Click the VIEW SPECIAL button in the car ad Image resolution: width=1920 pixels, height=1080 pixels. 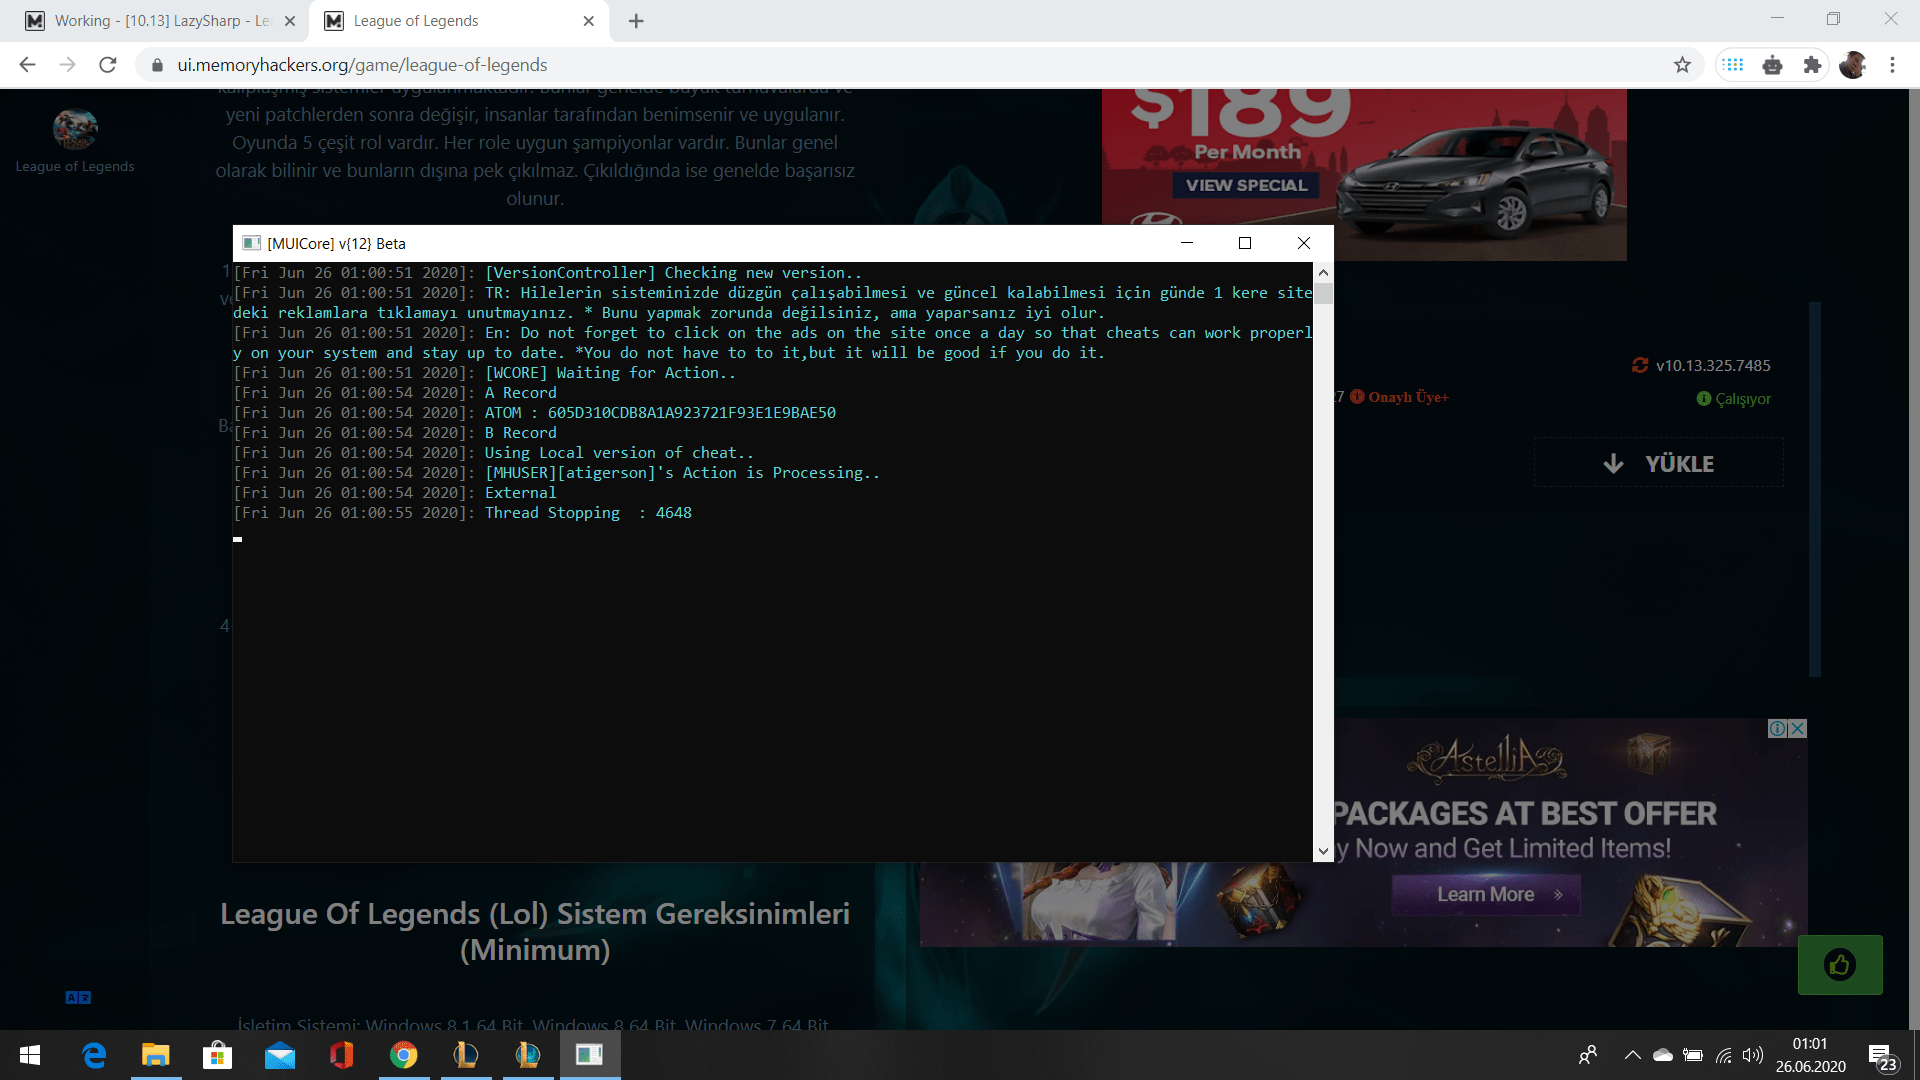1246,185
